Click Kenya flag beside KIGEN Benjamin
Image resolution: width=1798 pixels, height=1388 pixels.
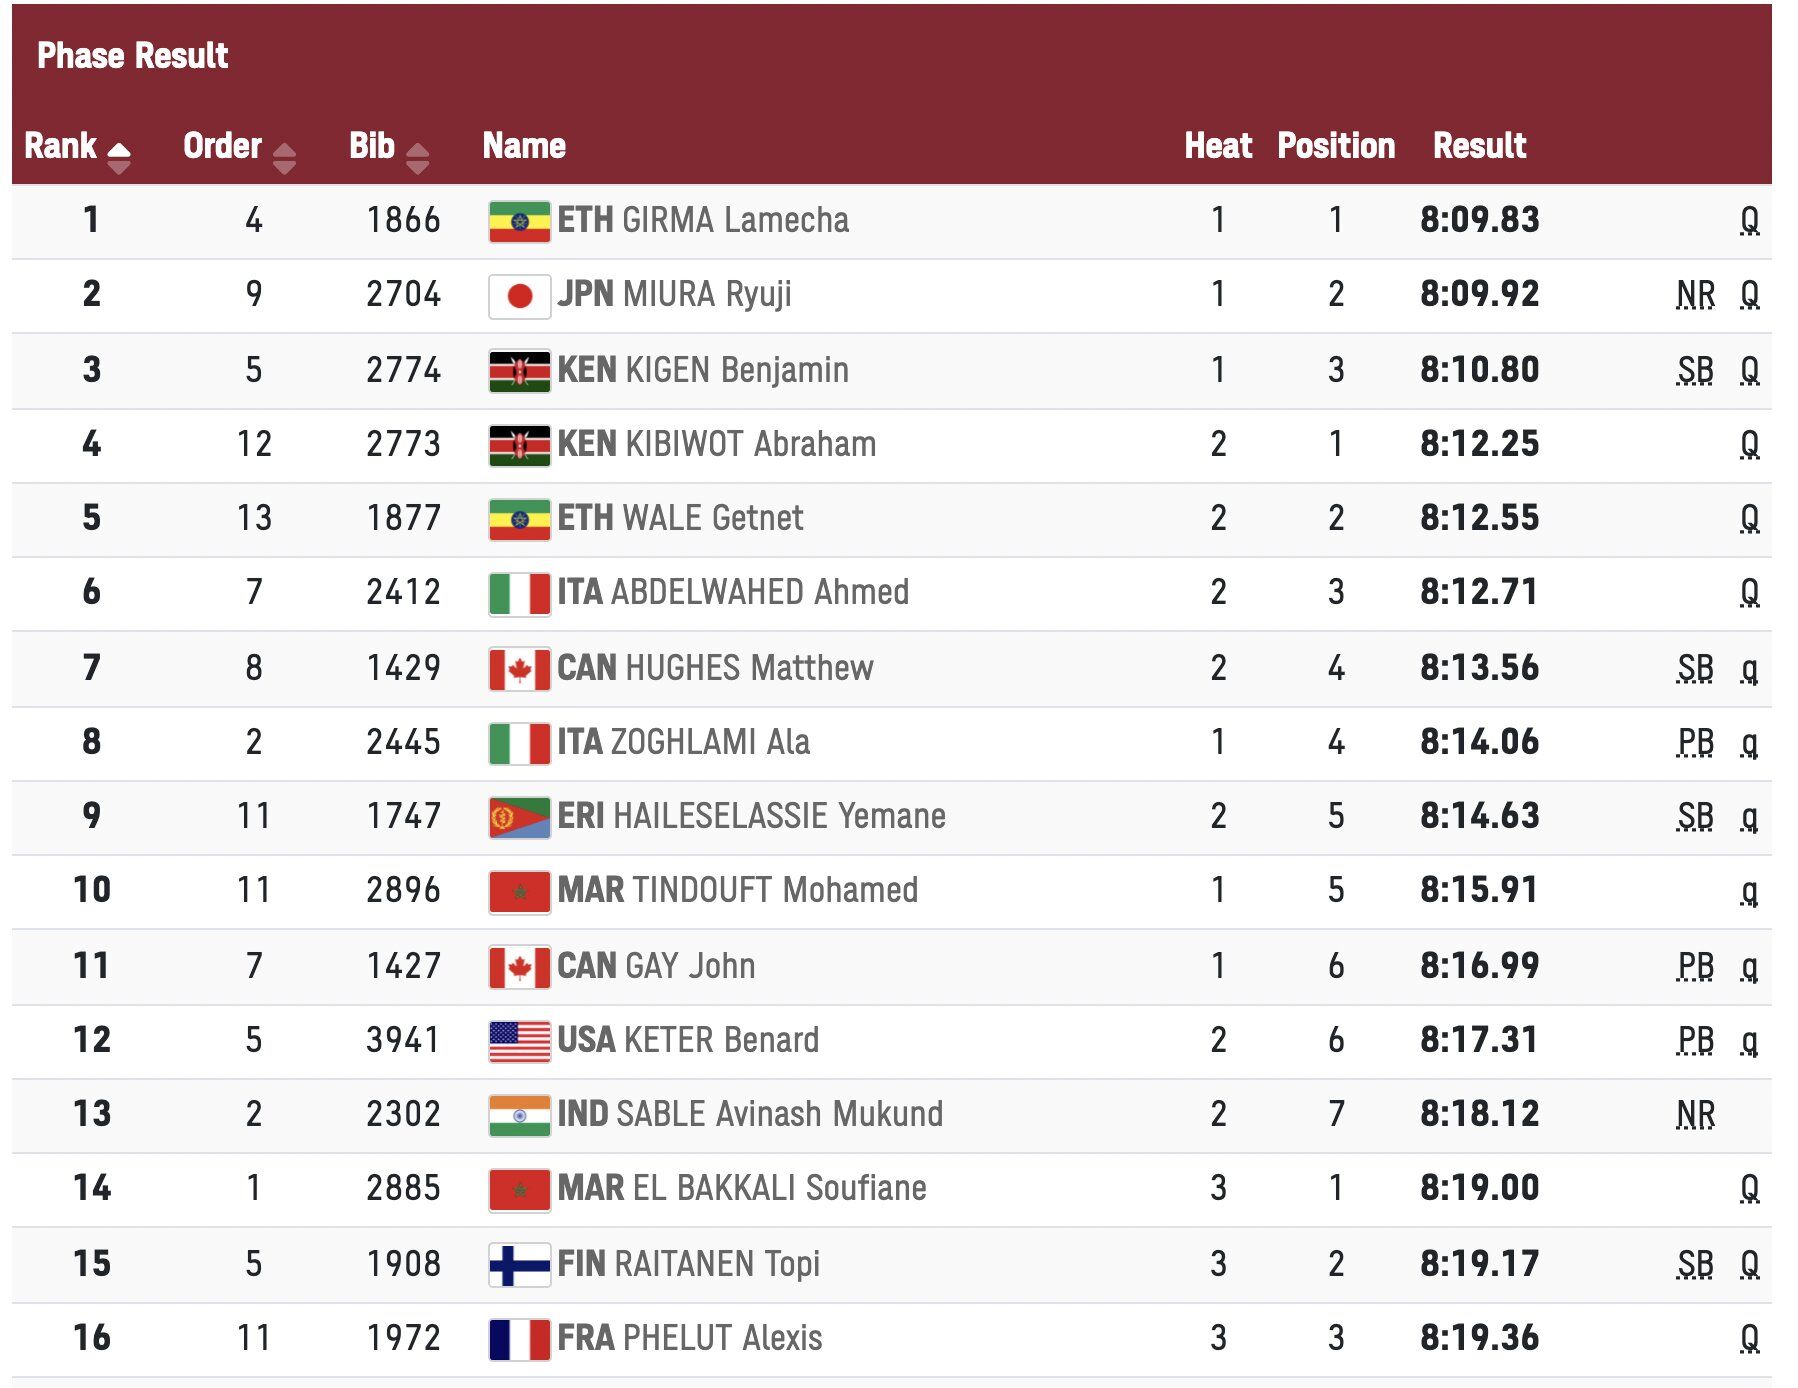coord(519,371)
